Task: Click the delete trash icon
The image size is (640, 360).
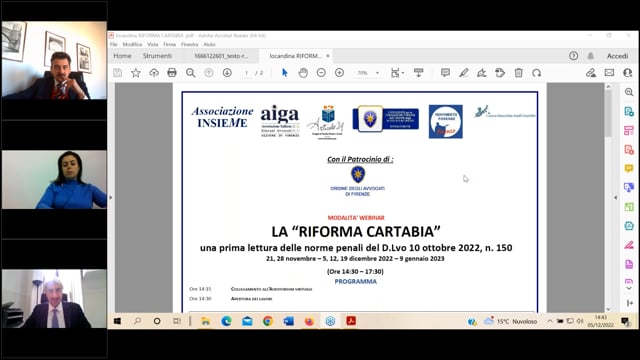Action: 518,73
